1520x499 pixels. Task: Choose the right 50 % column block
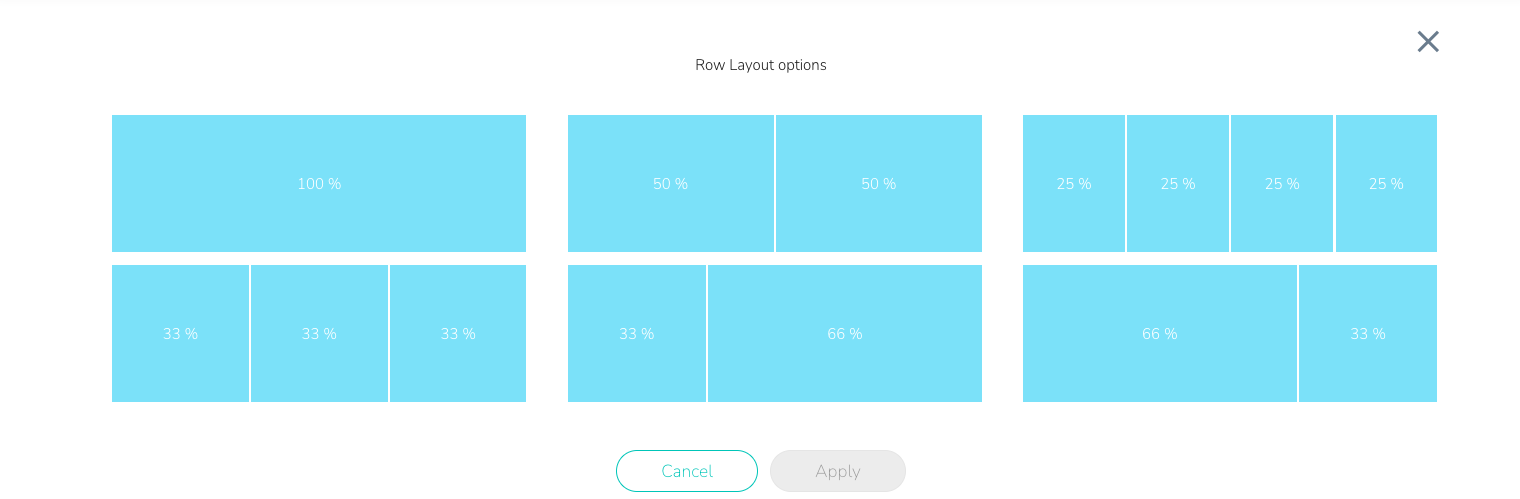click(878, 183)
